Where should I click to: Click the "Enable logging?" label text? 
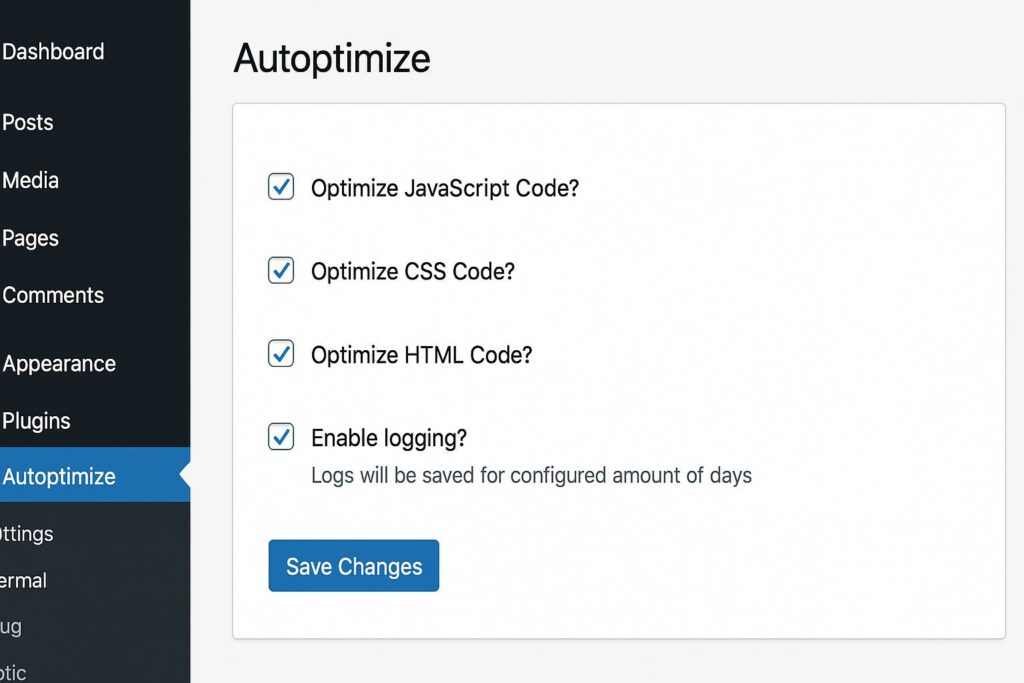coord(389,438)
